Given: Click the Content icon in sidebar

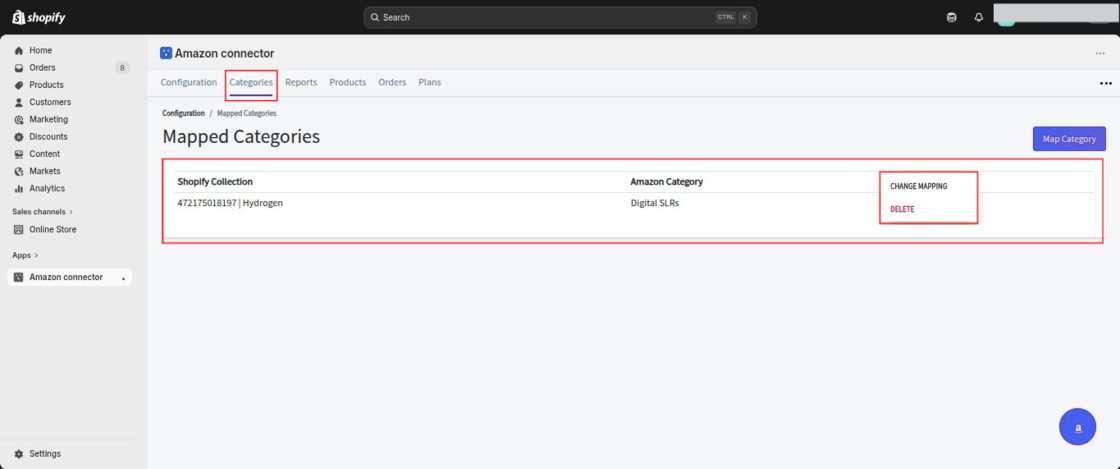Looking at the screenshot, I should pos(19,154).
